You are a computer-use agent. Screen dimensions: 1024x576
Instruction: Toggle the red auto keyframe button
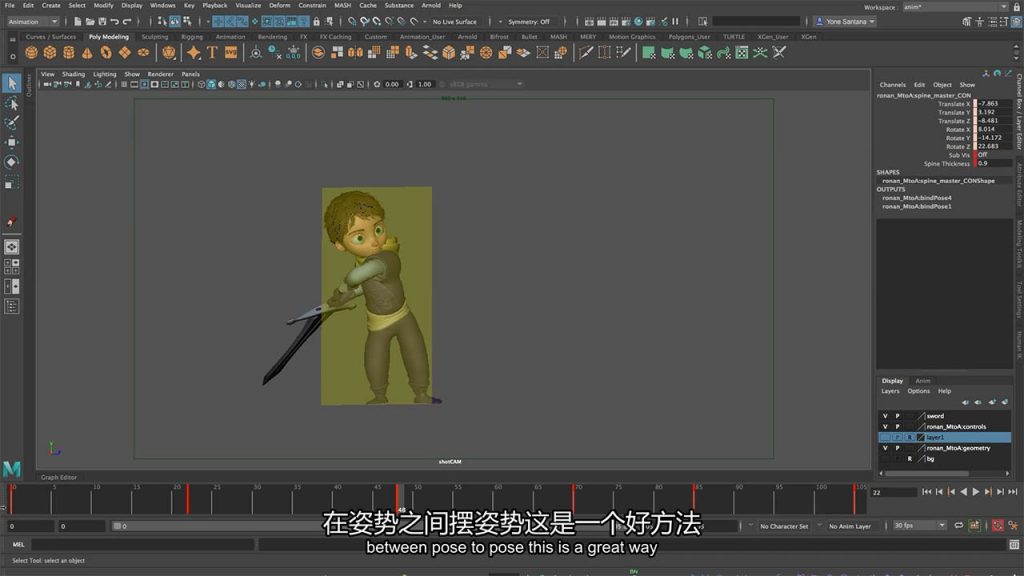click(x=998, y=526)
